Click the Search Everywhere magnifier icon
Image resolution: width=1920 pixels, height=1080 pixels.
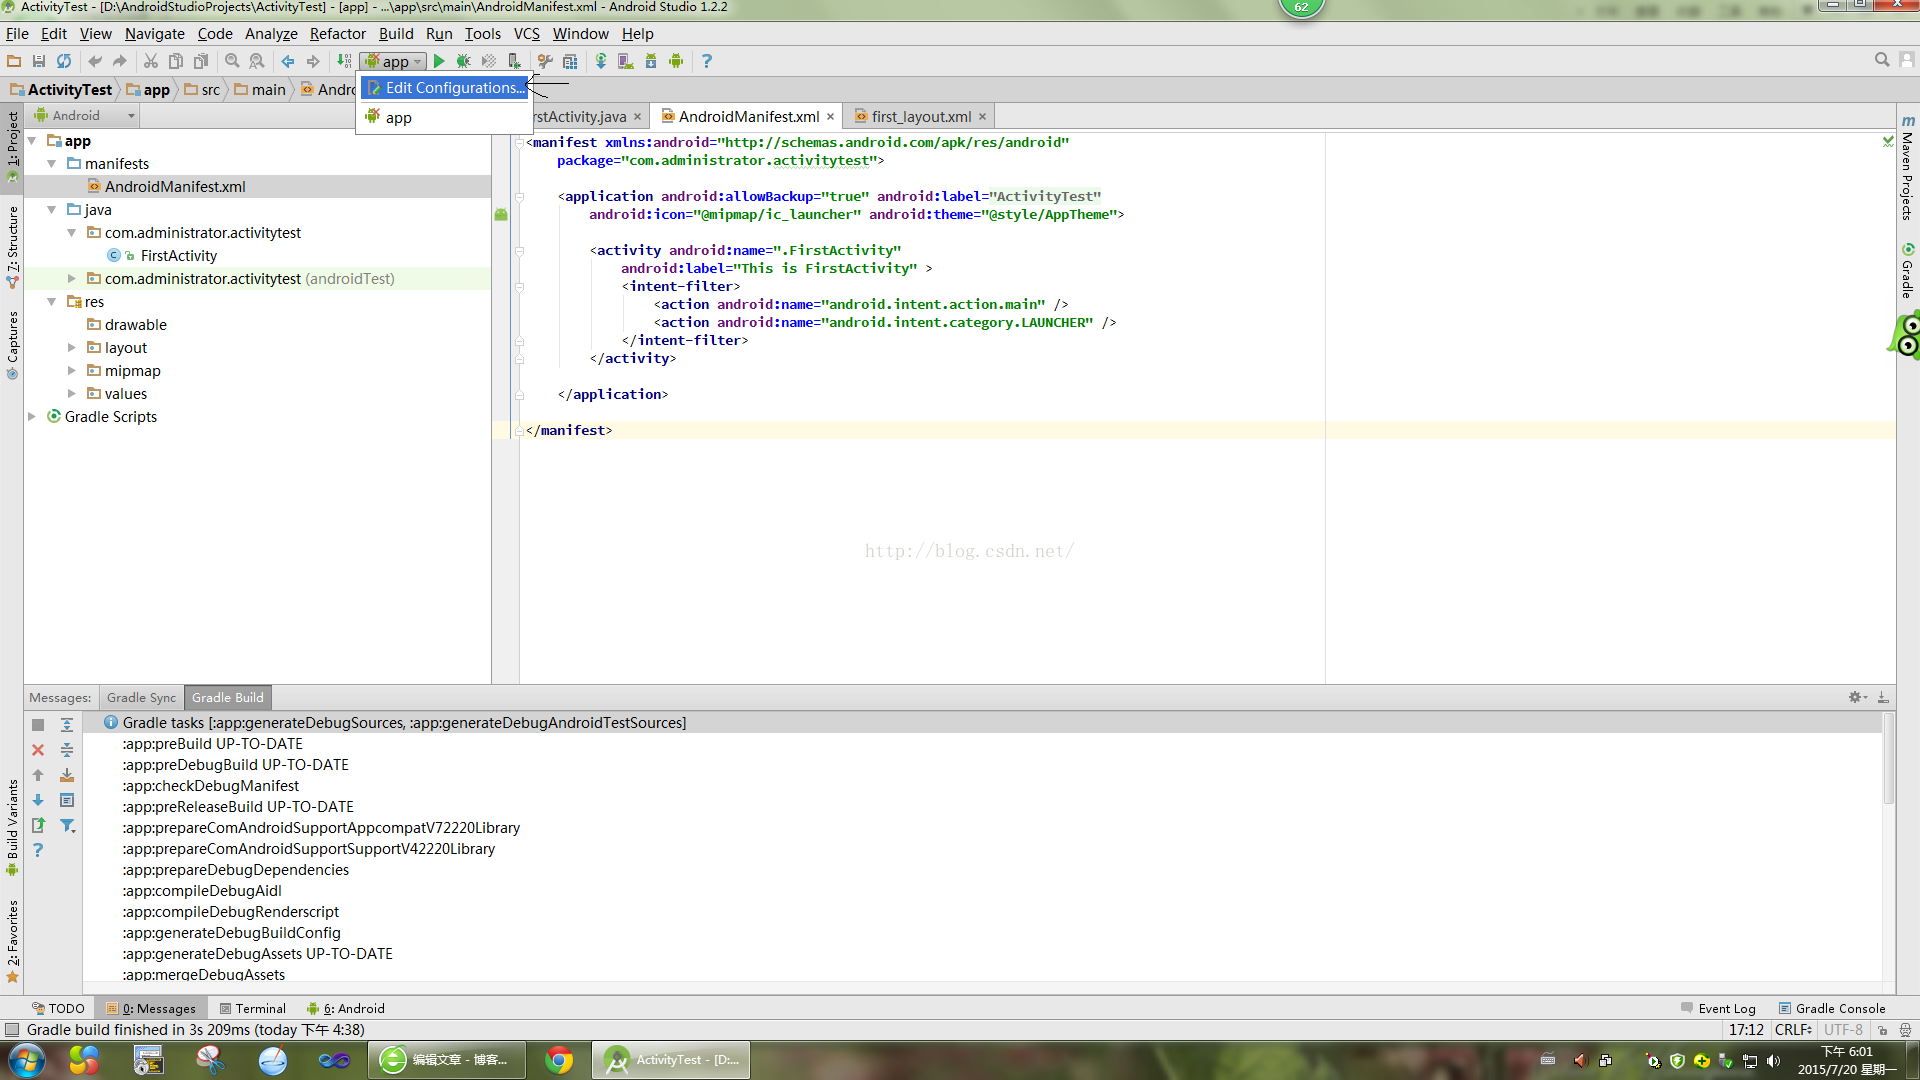point(1882,60)
